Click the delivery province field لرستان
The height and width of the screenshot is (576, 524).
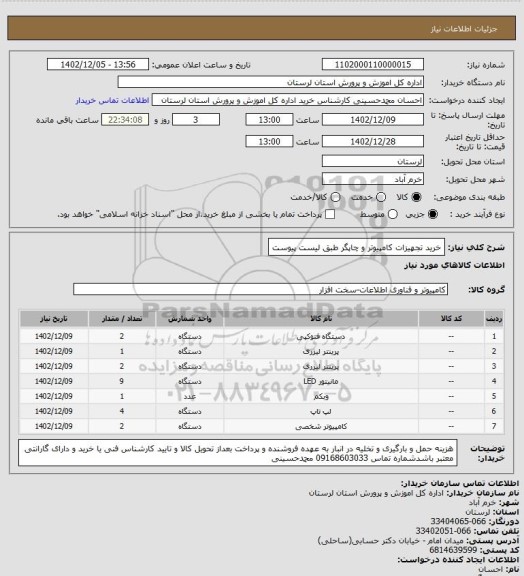373,161
